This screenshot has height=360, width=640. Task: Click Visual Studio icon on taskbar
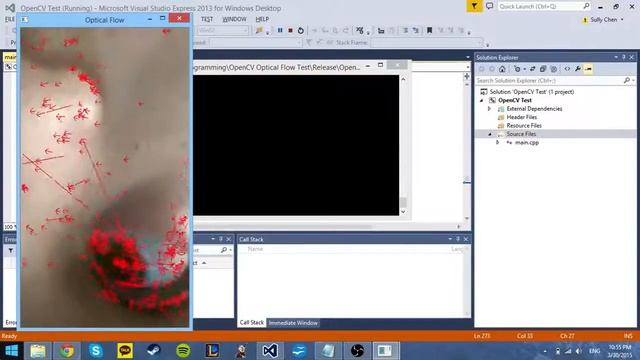(270, 351)
